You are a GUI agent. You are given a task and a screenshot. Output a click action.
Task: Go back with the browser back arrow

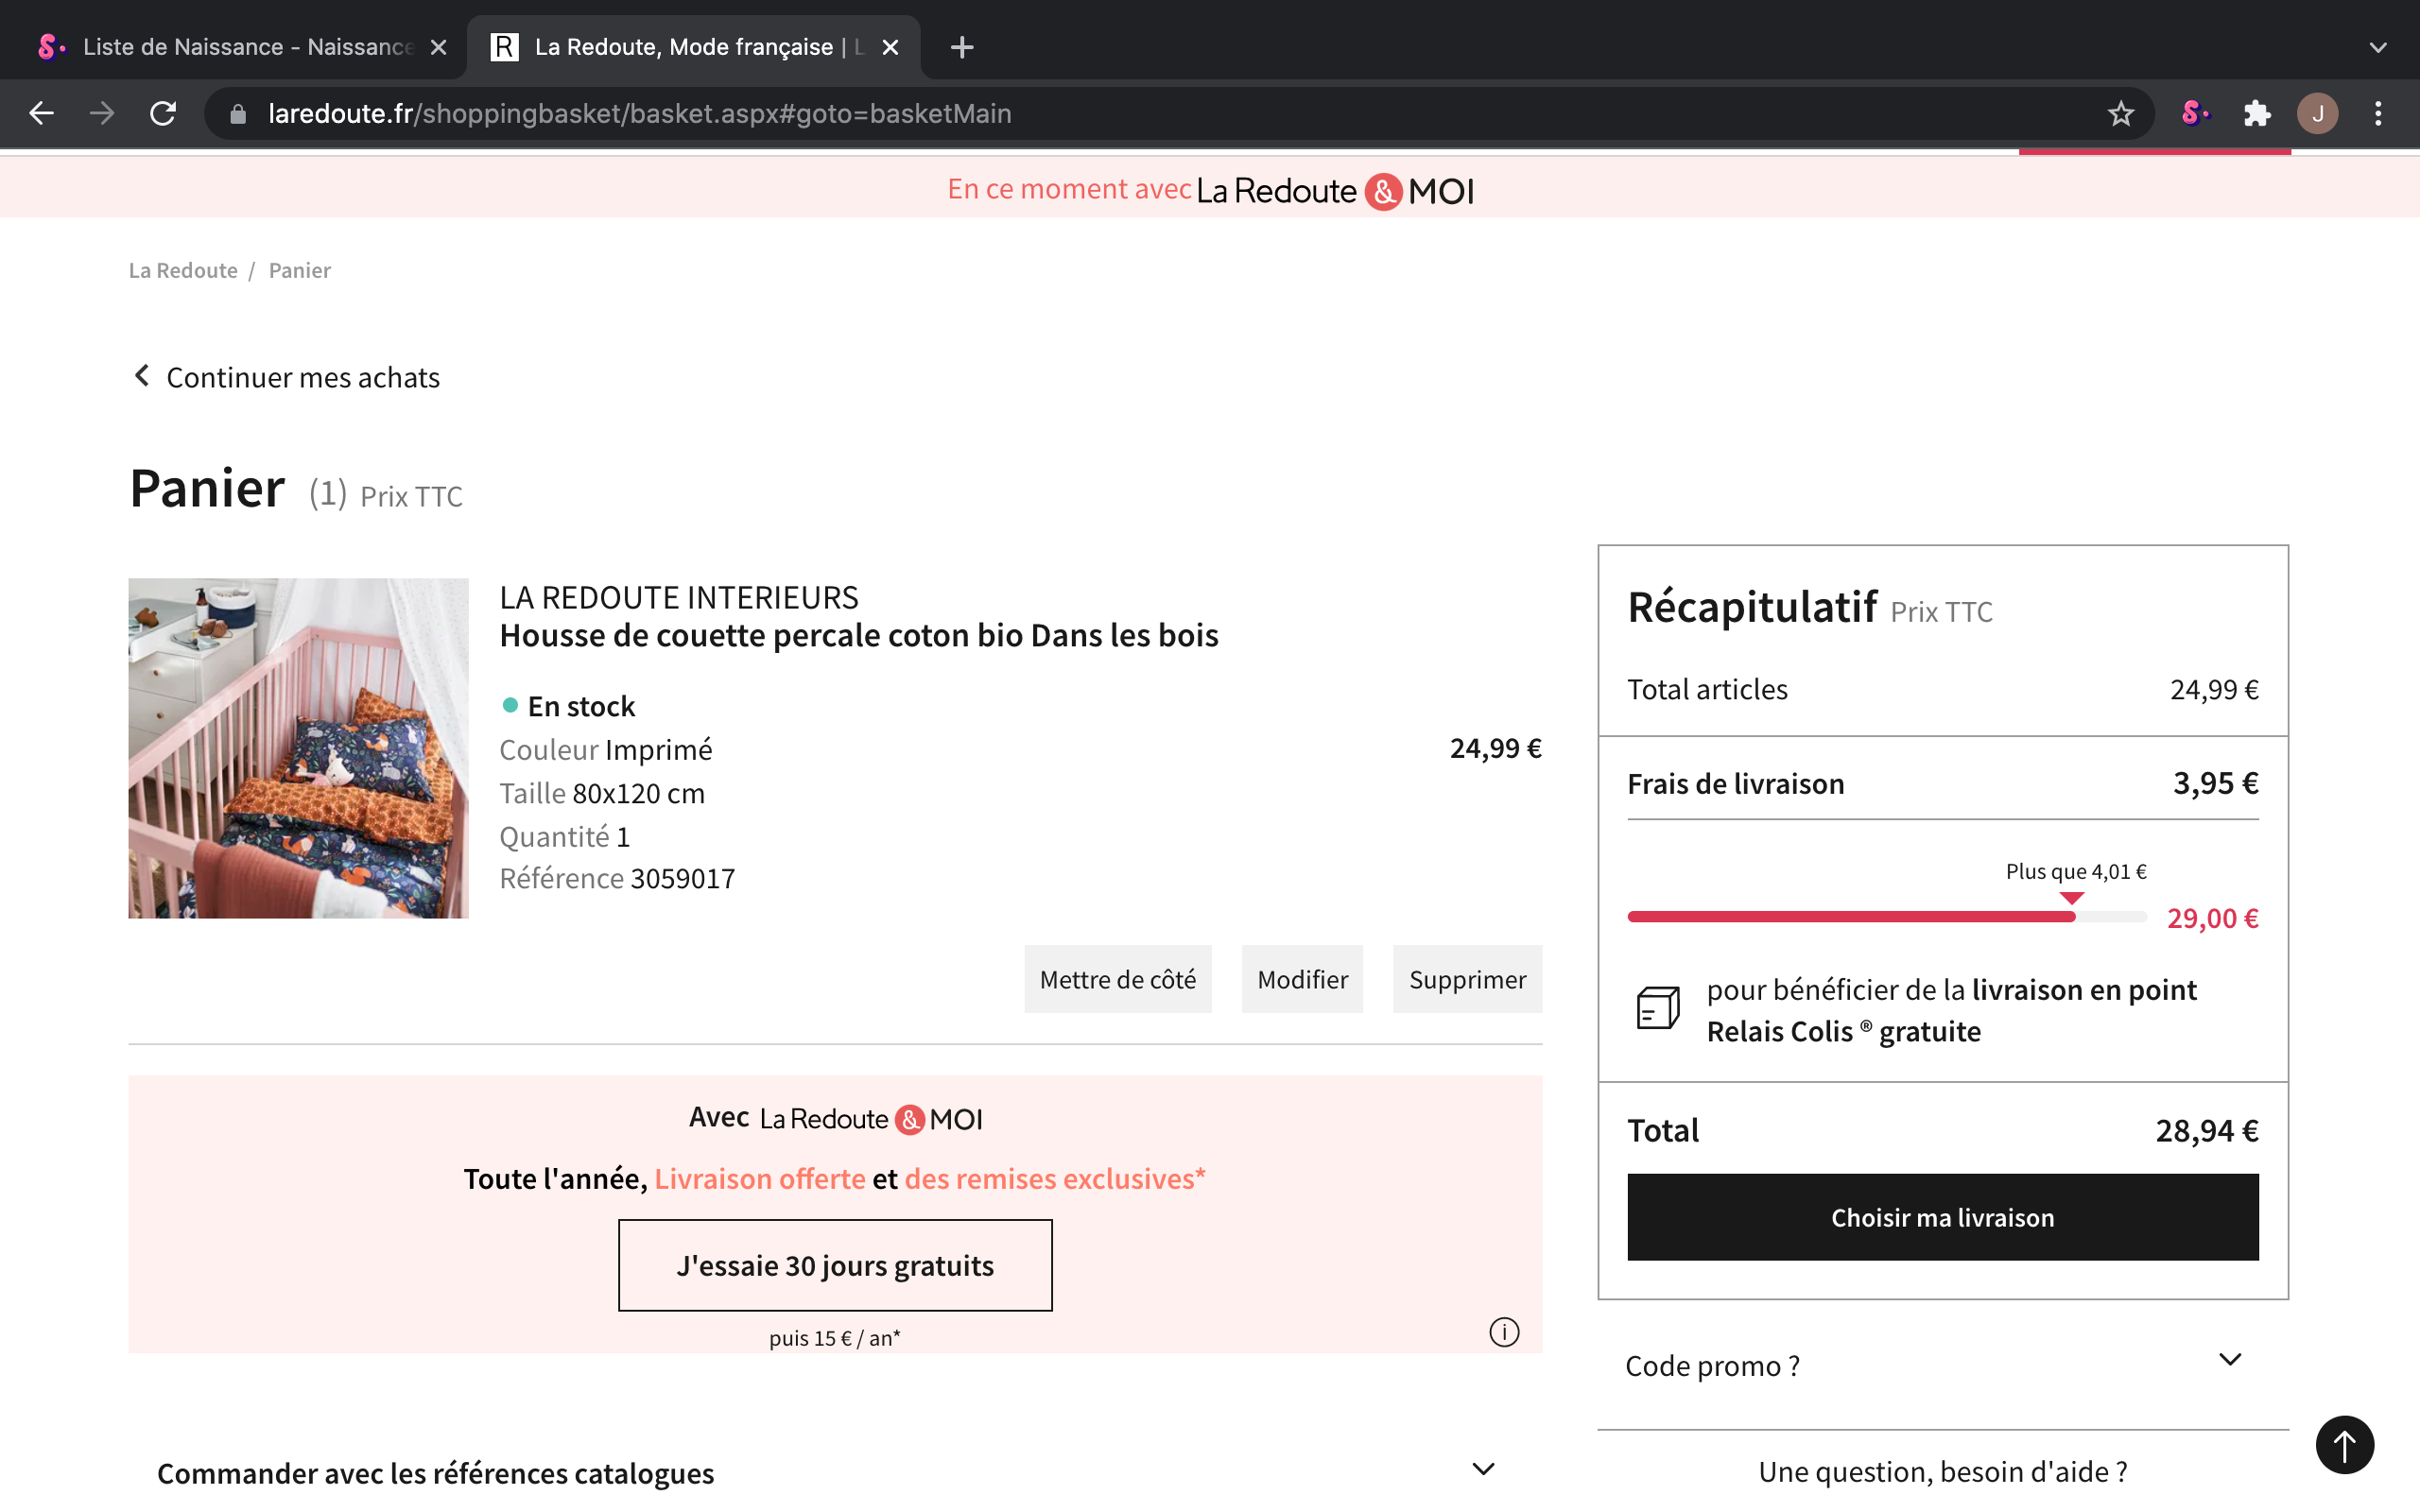(41, 113)
